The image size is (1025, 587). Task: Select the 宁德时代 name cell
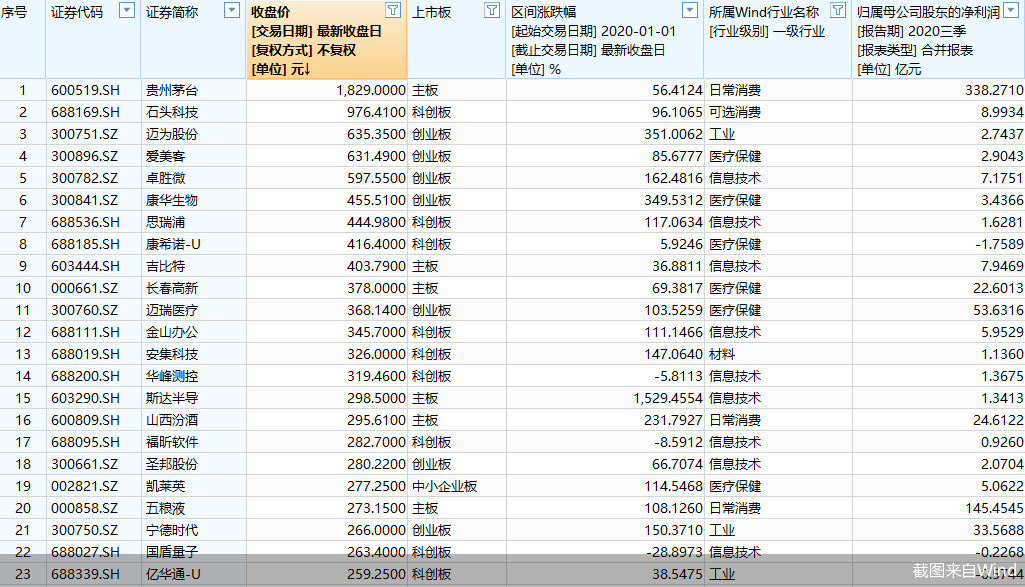tap(172, 530)
